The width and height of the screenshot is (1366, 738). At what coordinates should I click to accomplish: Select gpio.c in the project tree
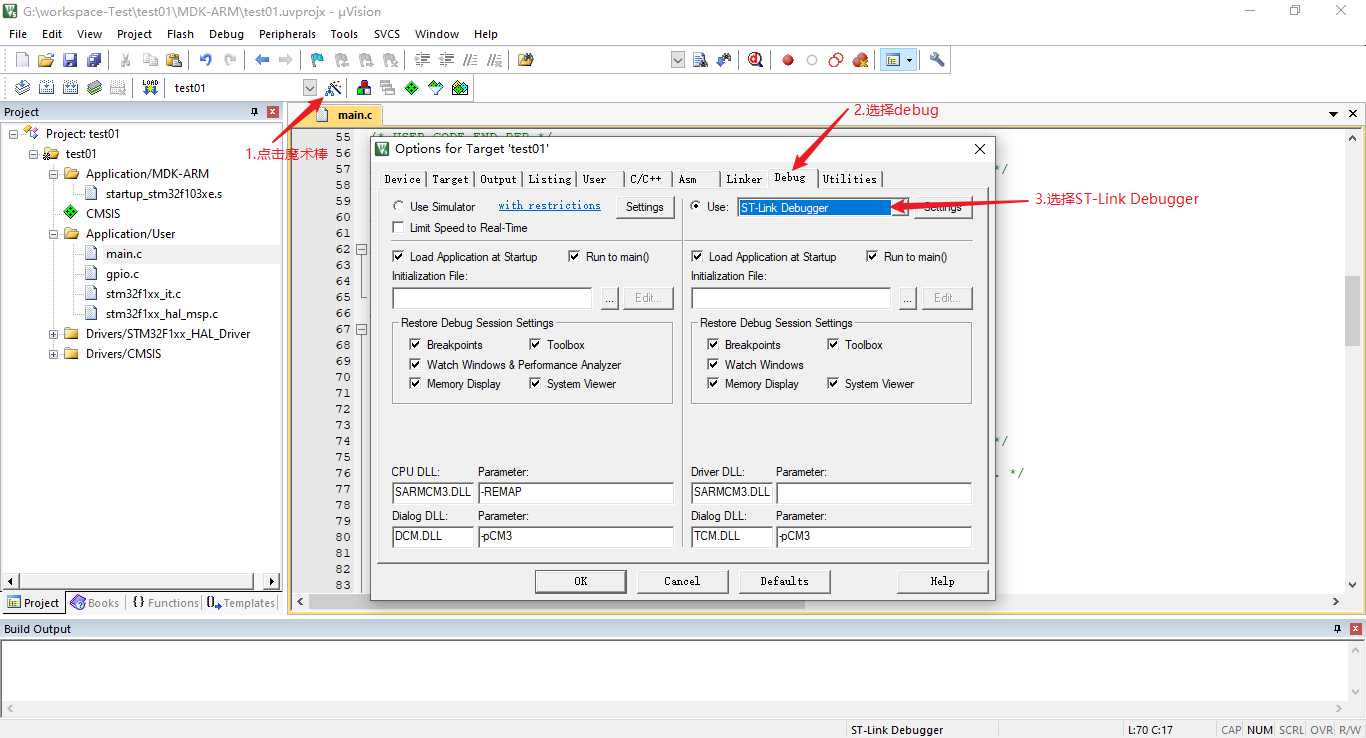point(122,274)
